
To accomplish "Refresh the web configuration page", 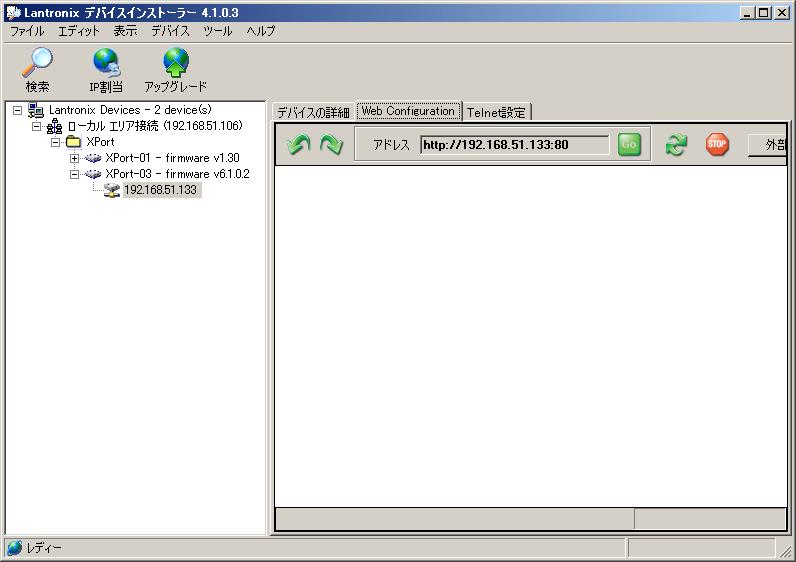I will coord(676,145).
